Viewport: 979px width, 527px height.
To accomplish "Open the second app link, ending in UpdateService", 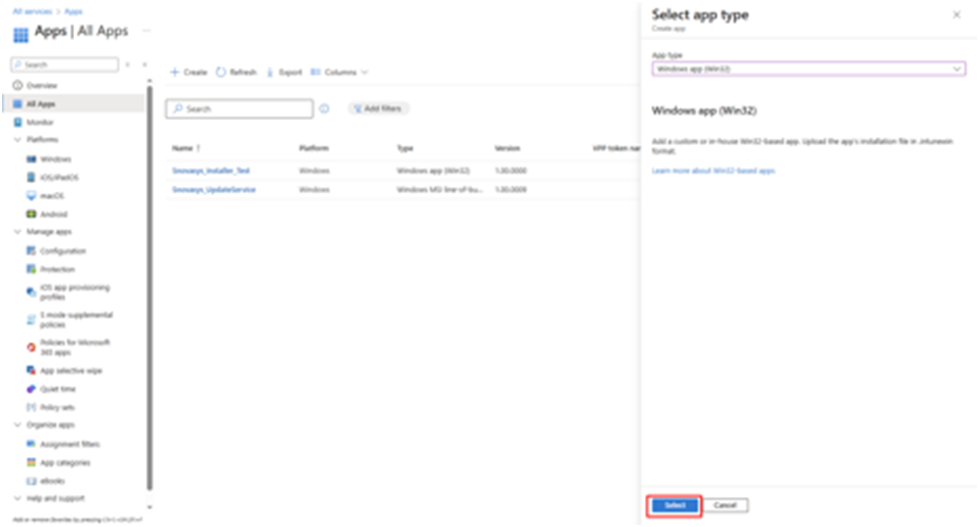I will coord(214,189).
